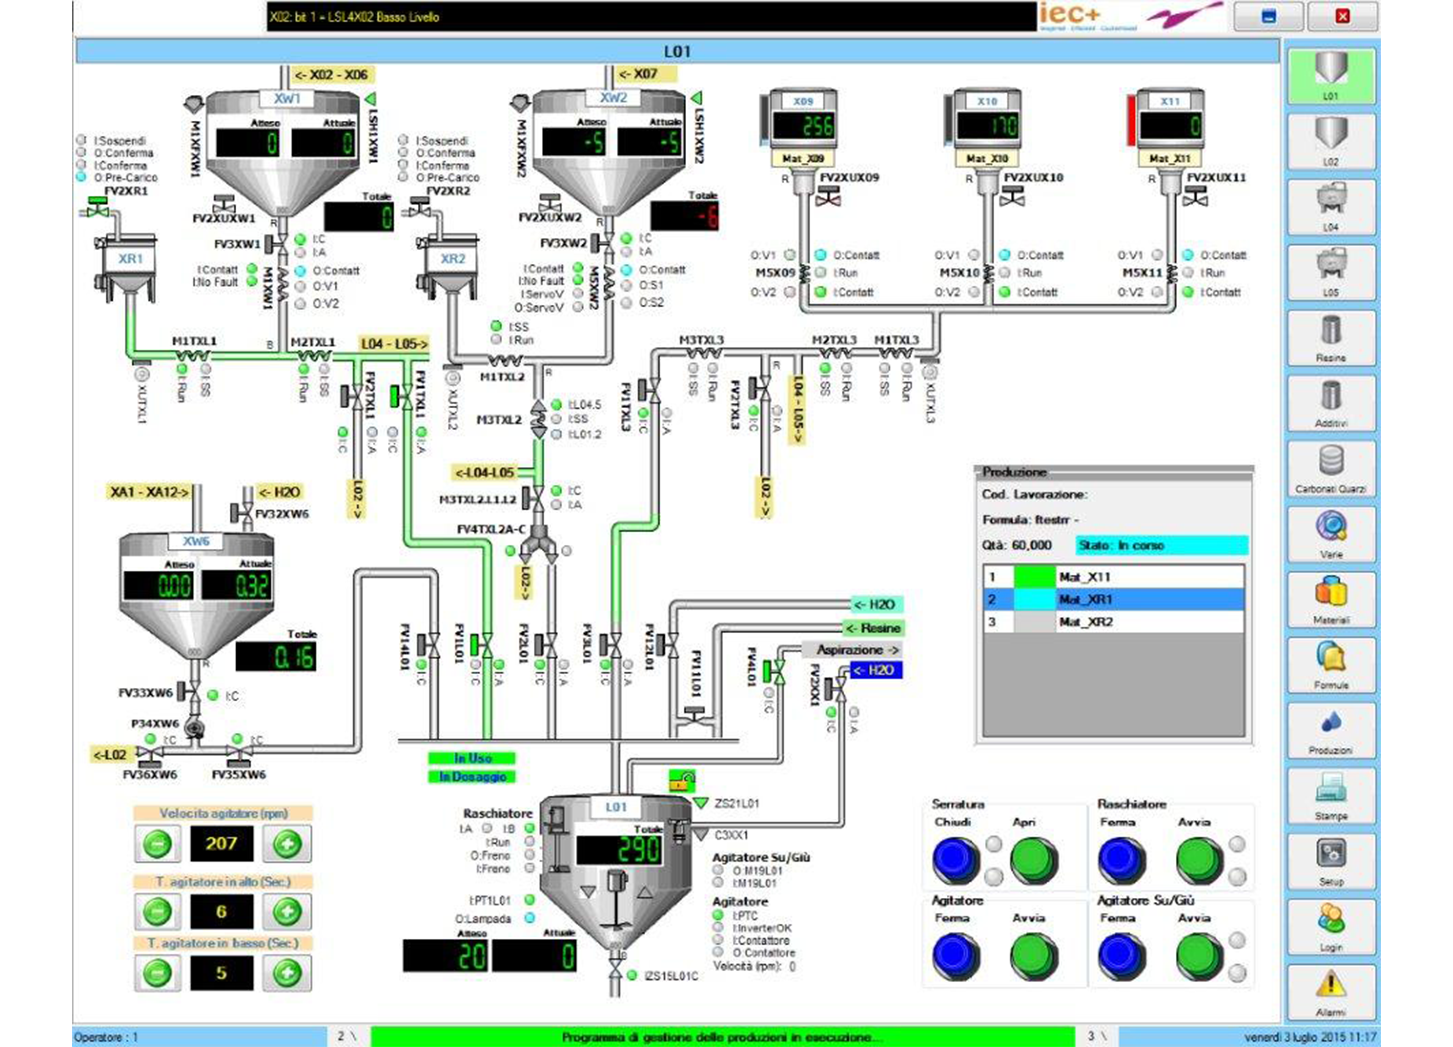Open the L02 line view in sidebar

tap(1330, 138)
